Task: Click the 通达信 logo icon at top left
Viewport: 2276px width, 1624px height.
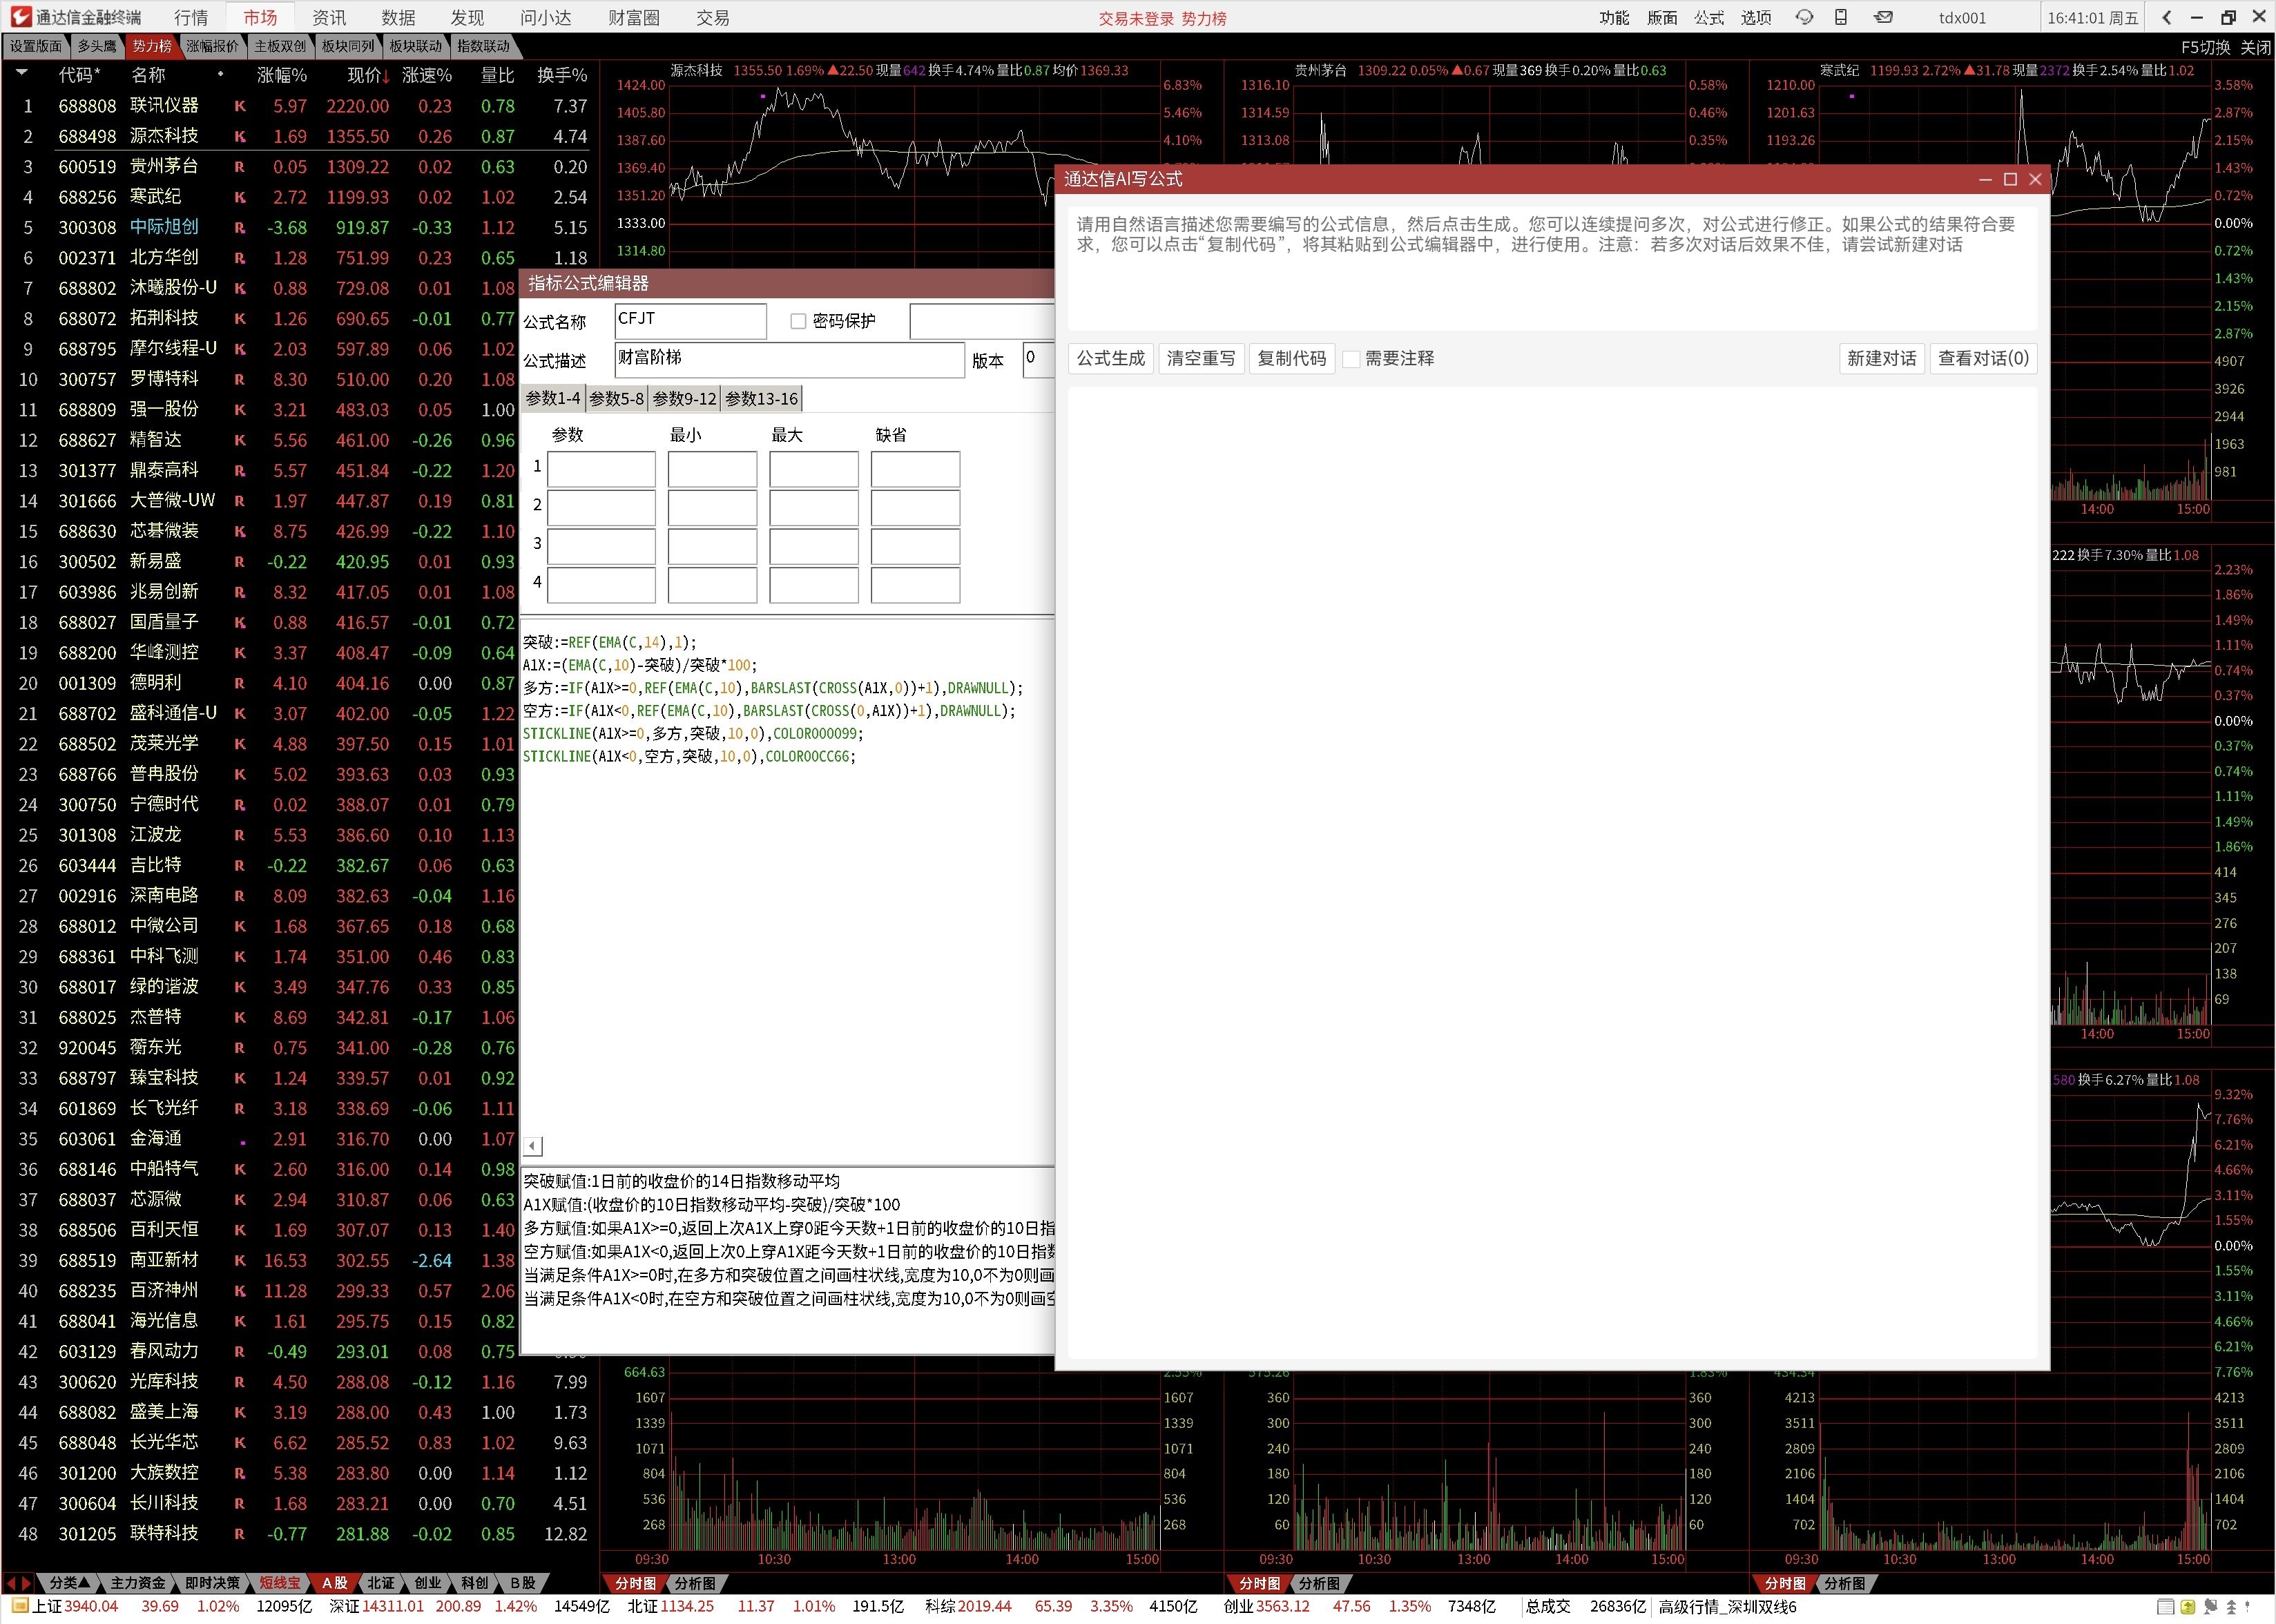Action: point(19,17)
